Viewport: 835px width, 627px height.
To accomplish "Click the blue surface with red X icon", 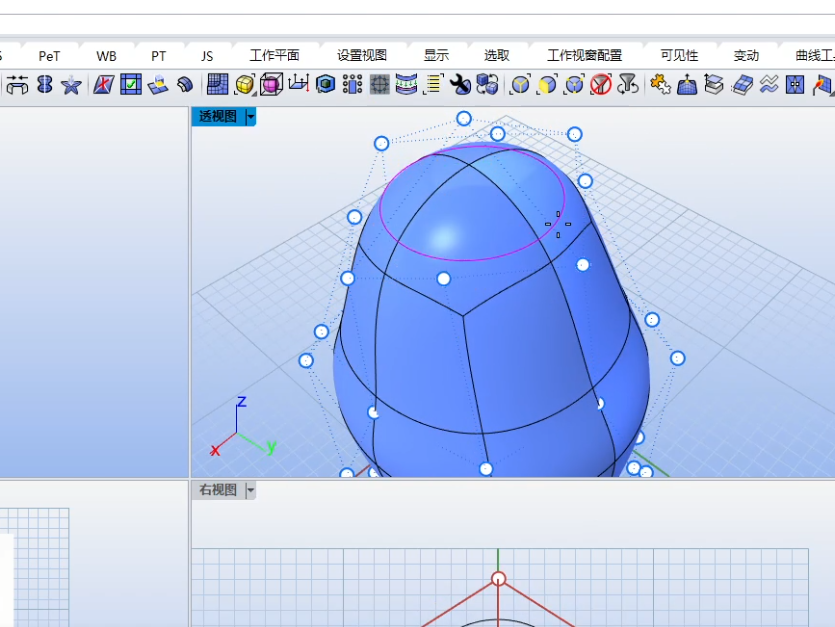I will click(x=103, y=85).
